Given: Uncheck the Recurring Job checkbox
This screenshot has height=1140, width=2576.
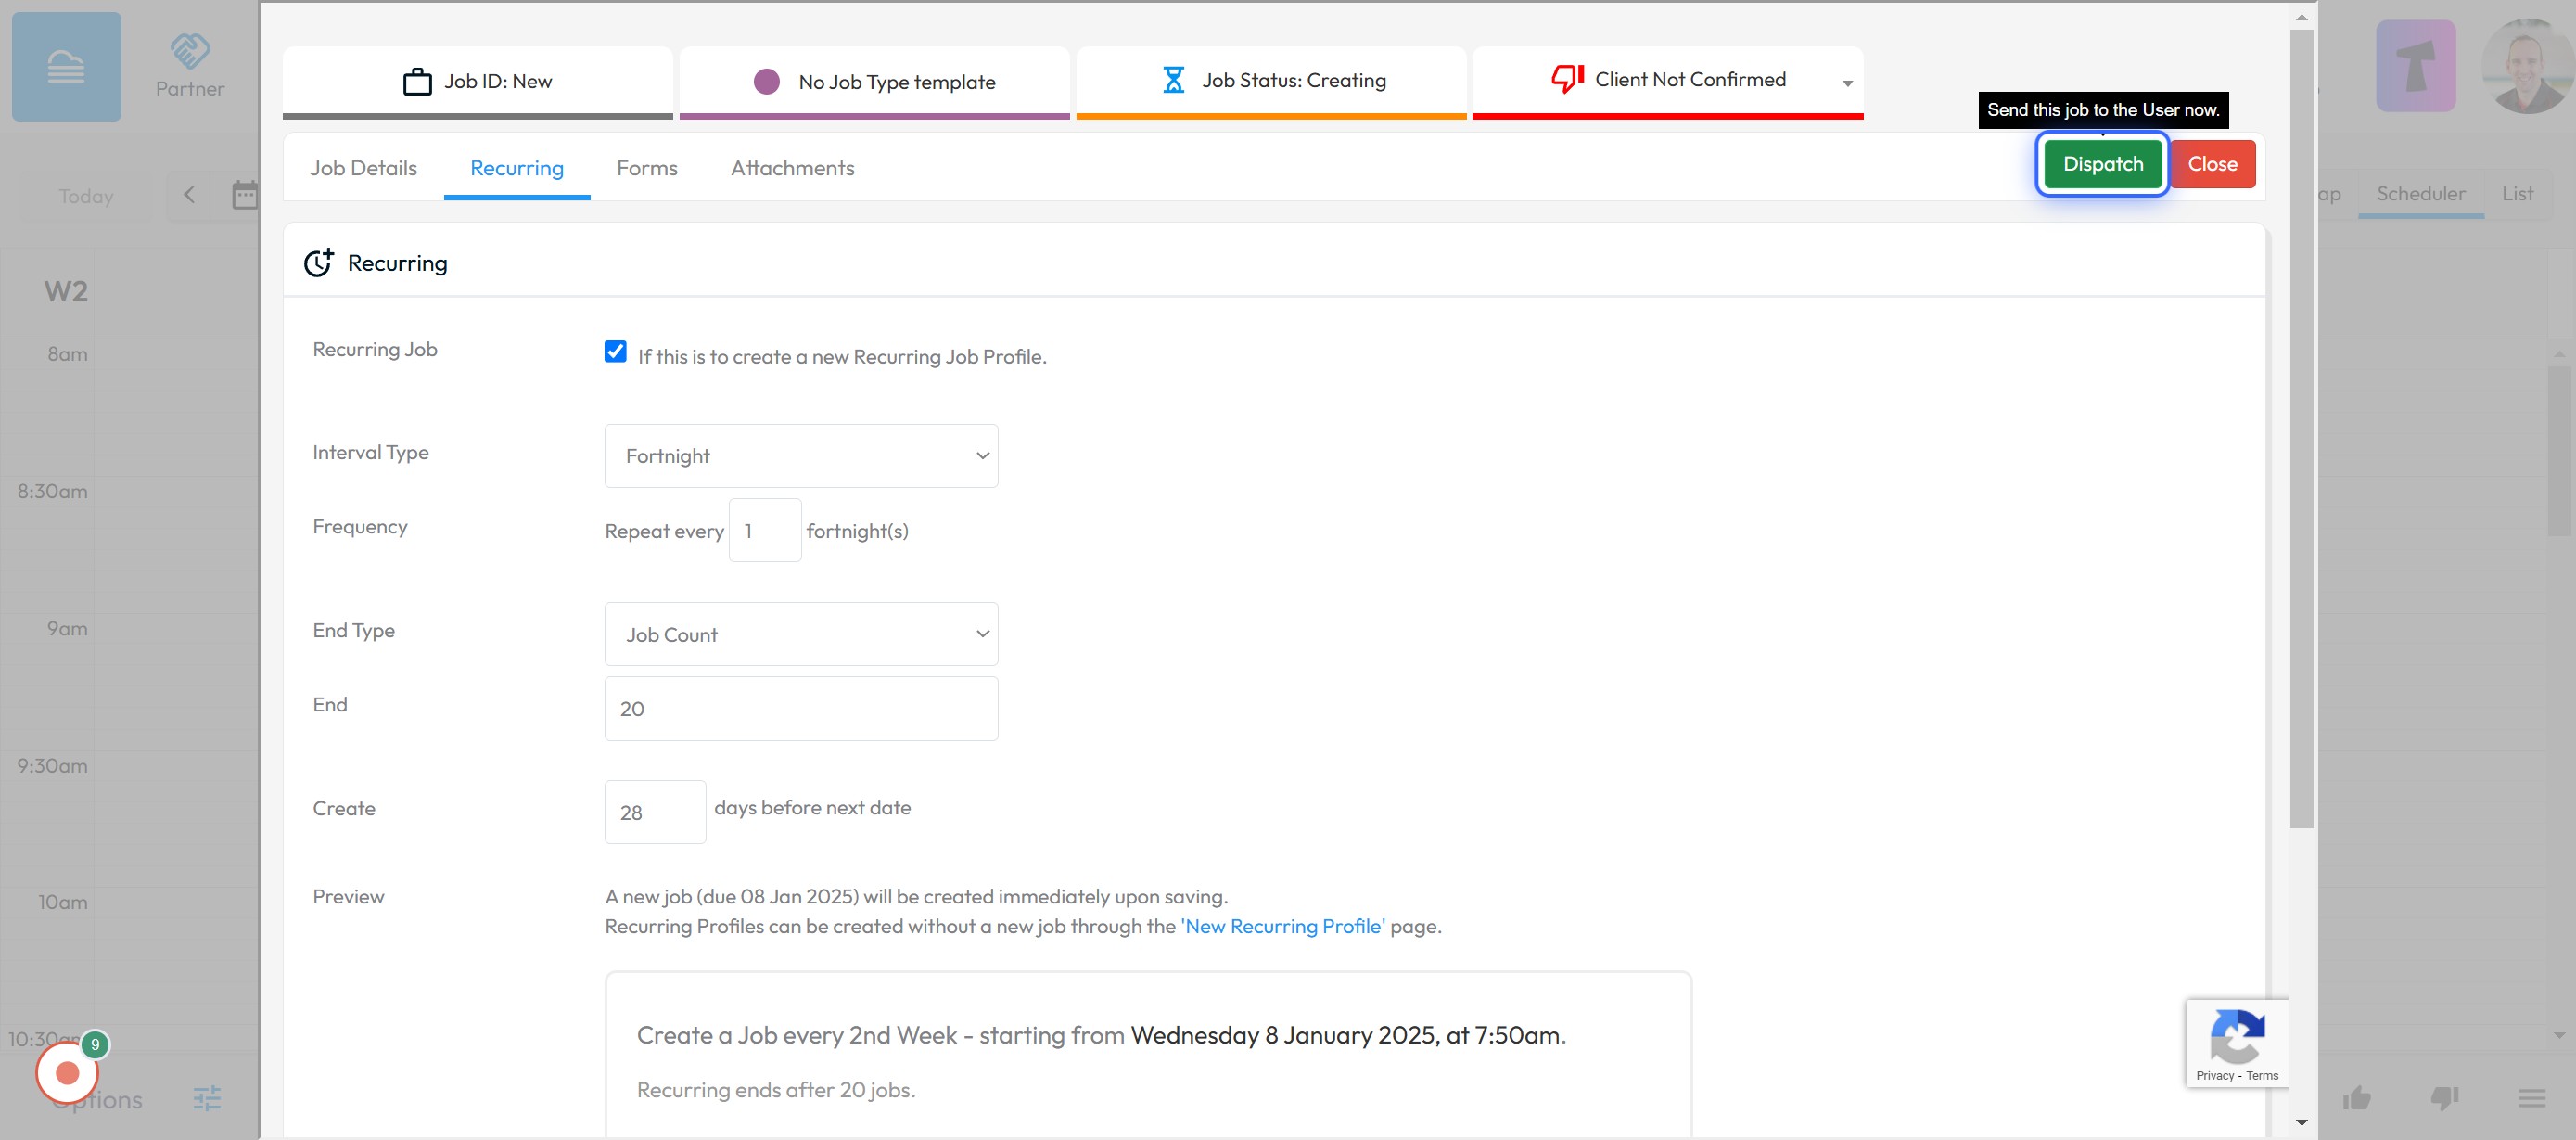Looking at the screenshot, I should point(615,351).
